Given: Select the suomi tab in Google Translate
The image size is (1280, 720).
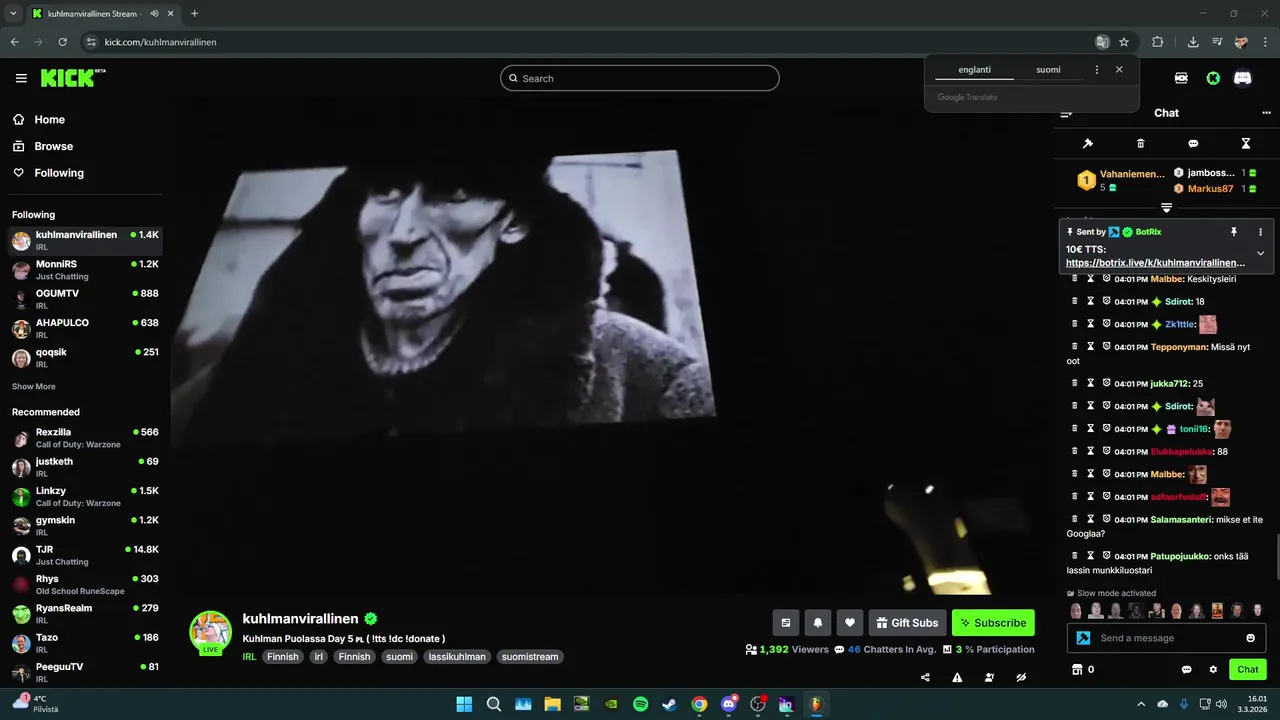Looking at the screenshot, I should tap(1048, 70).
